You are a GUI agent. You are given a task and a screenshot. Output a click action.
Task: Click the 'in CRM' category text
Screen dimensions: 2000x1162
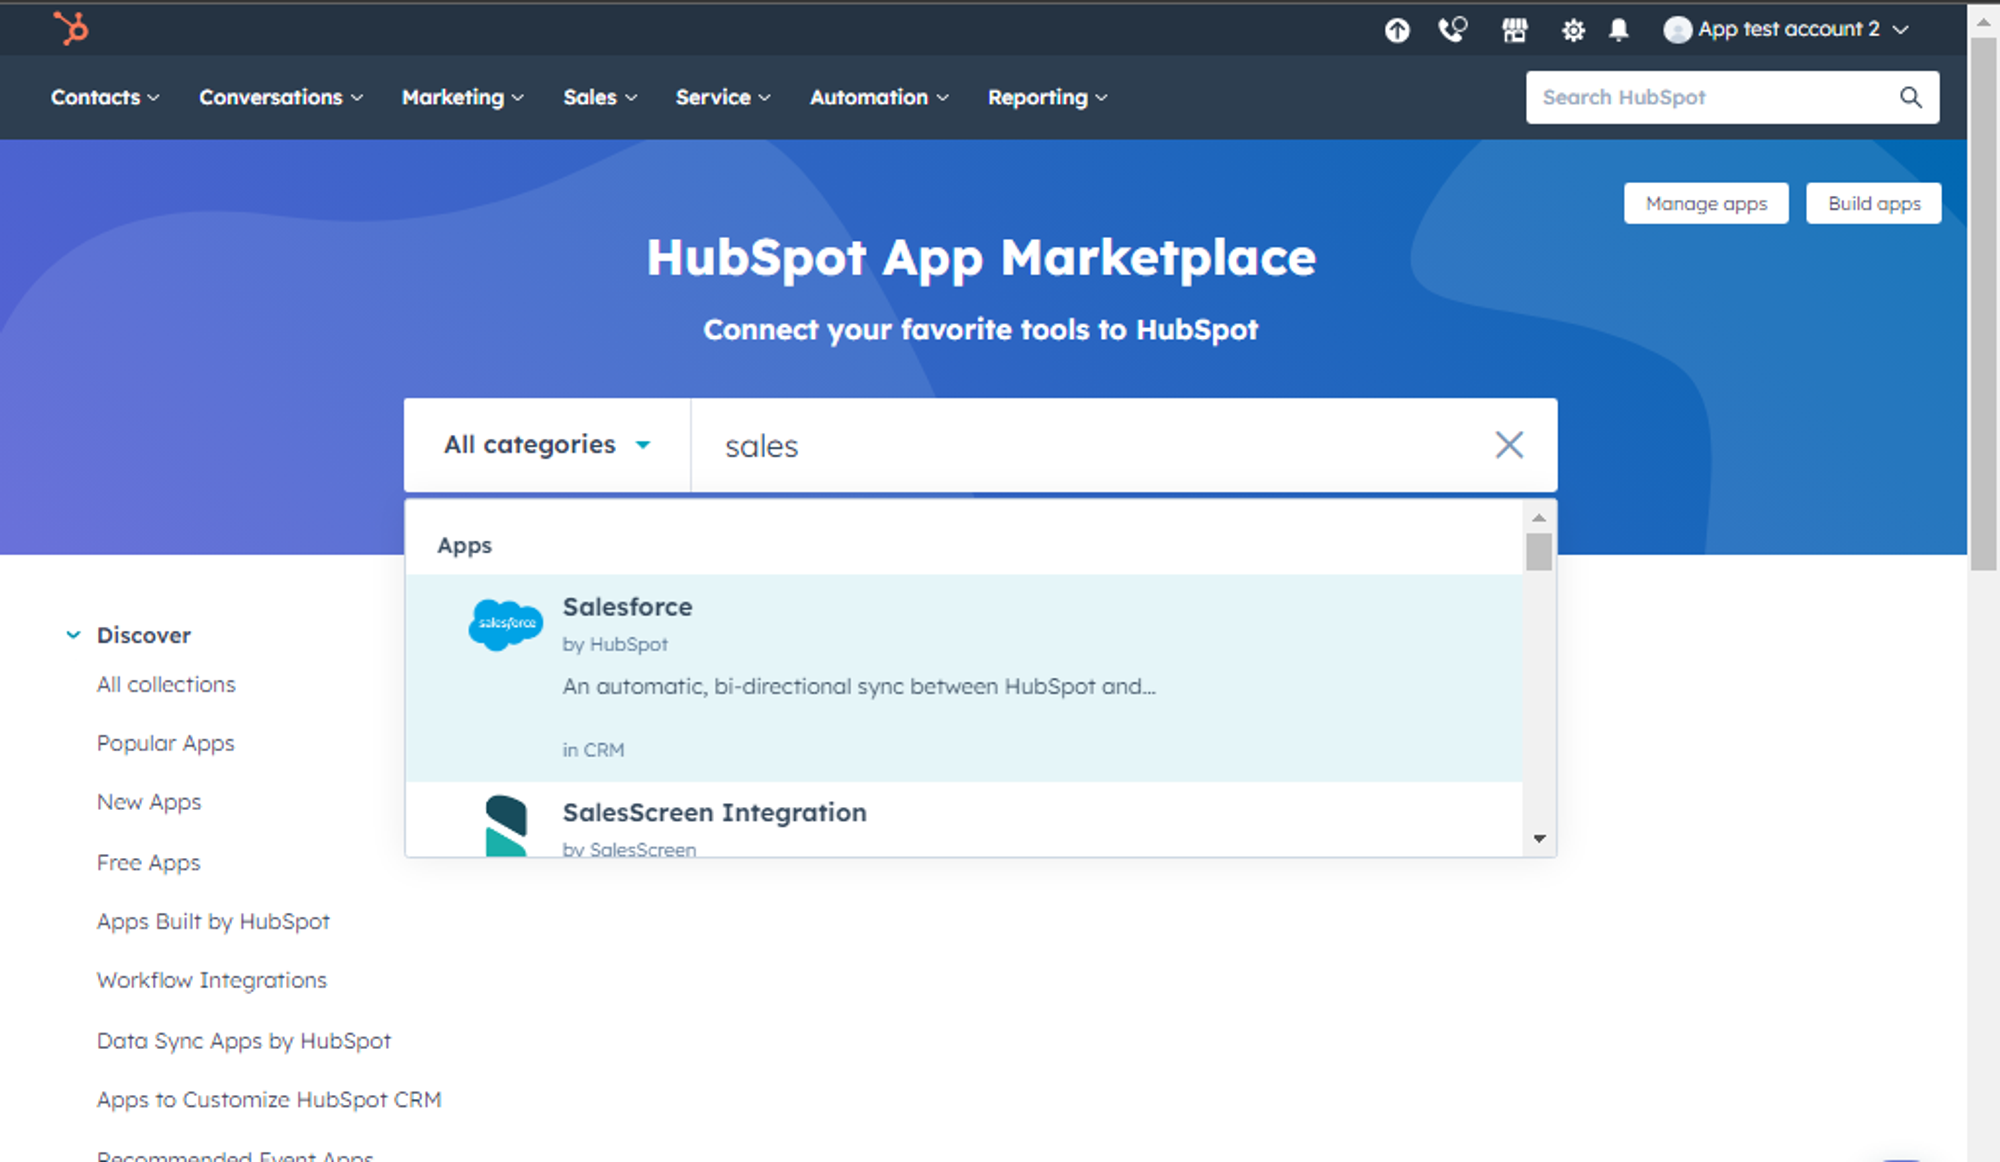593,750
